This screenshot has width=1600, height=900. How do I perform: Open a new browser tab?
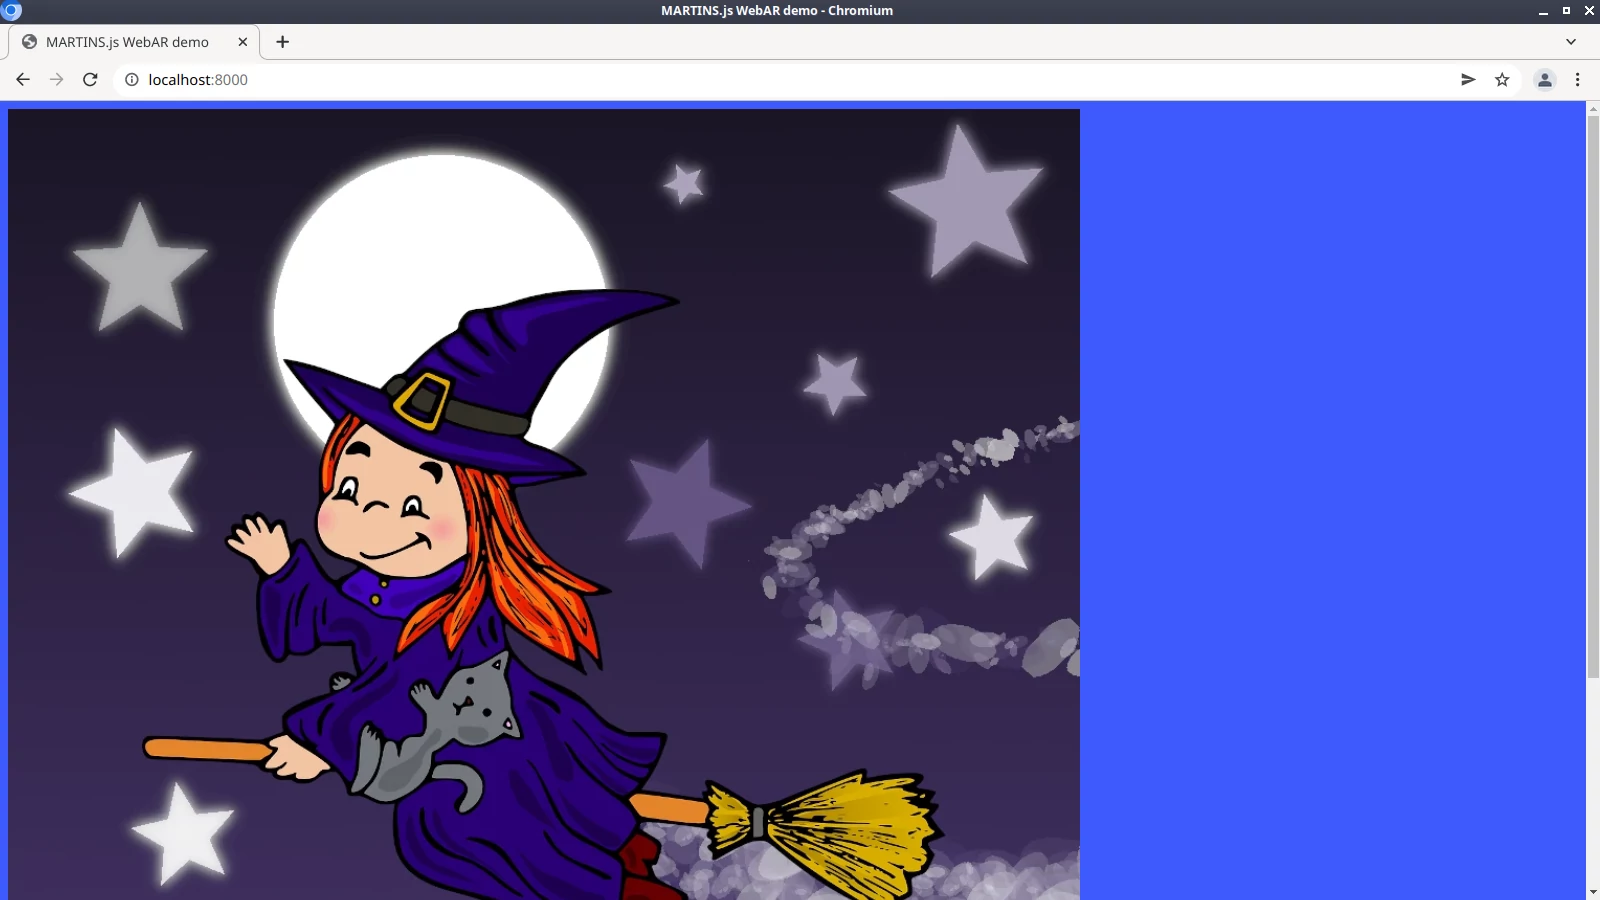click(x=283, y=42)
